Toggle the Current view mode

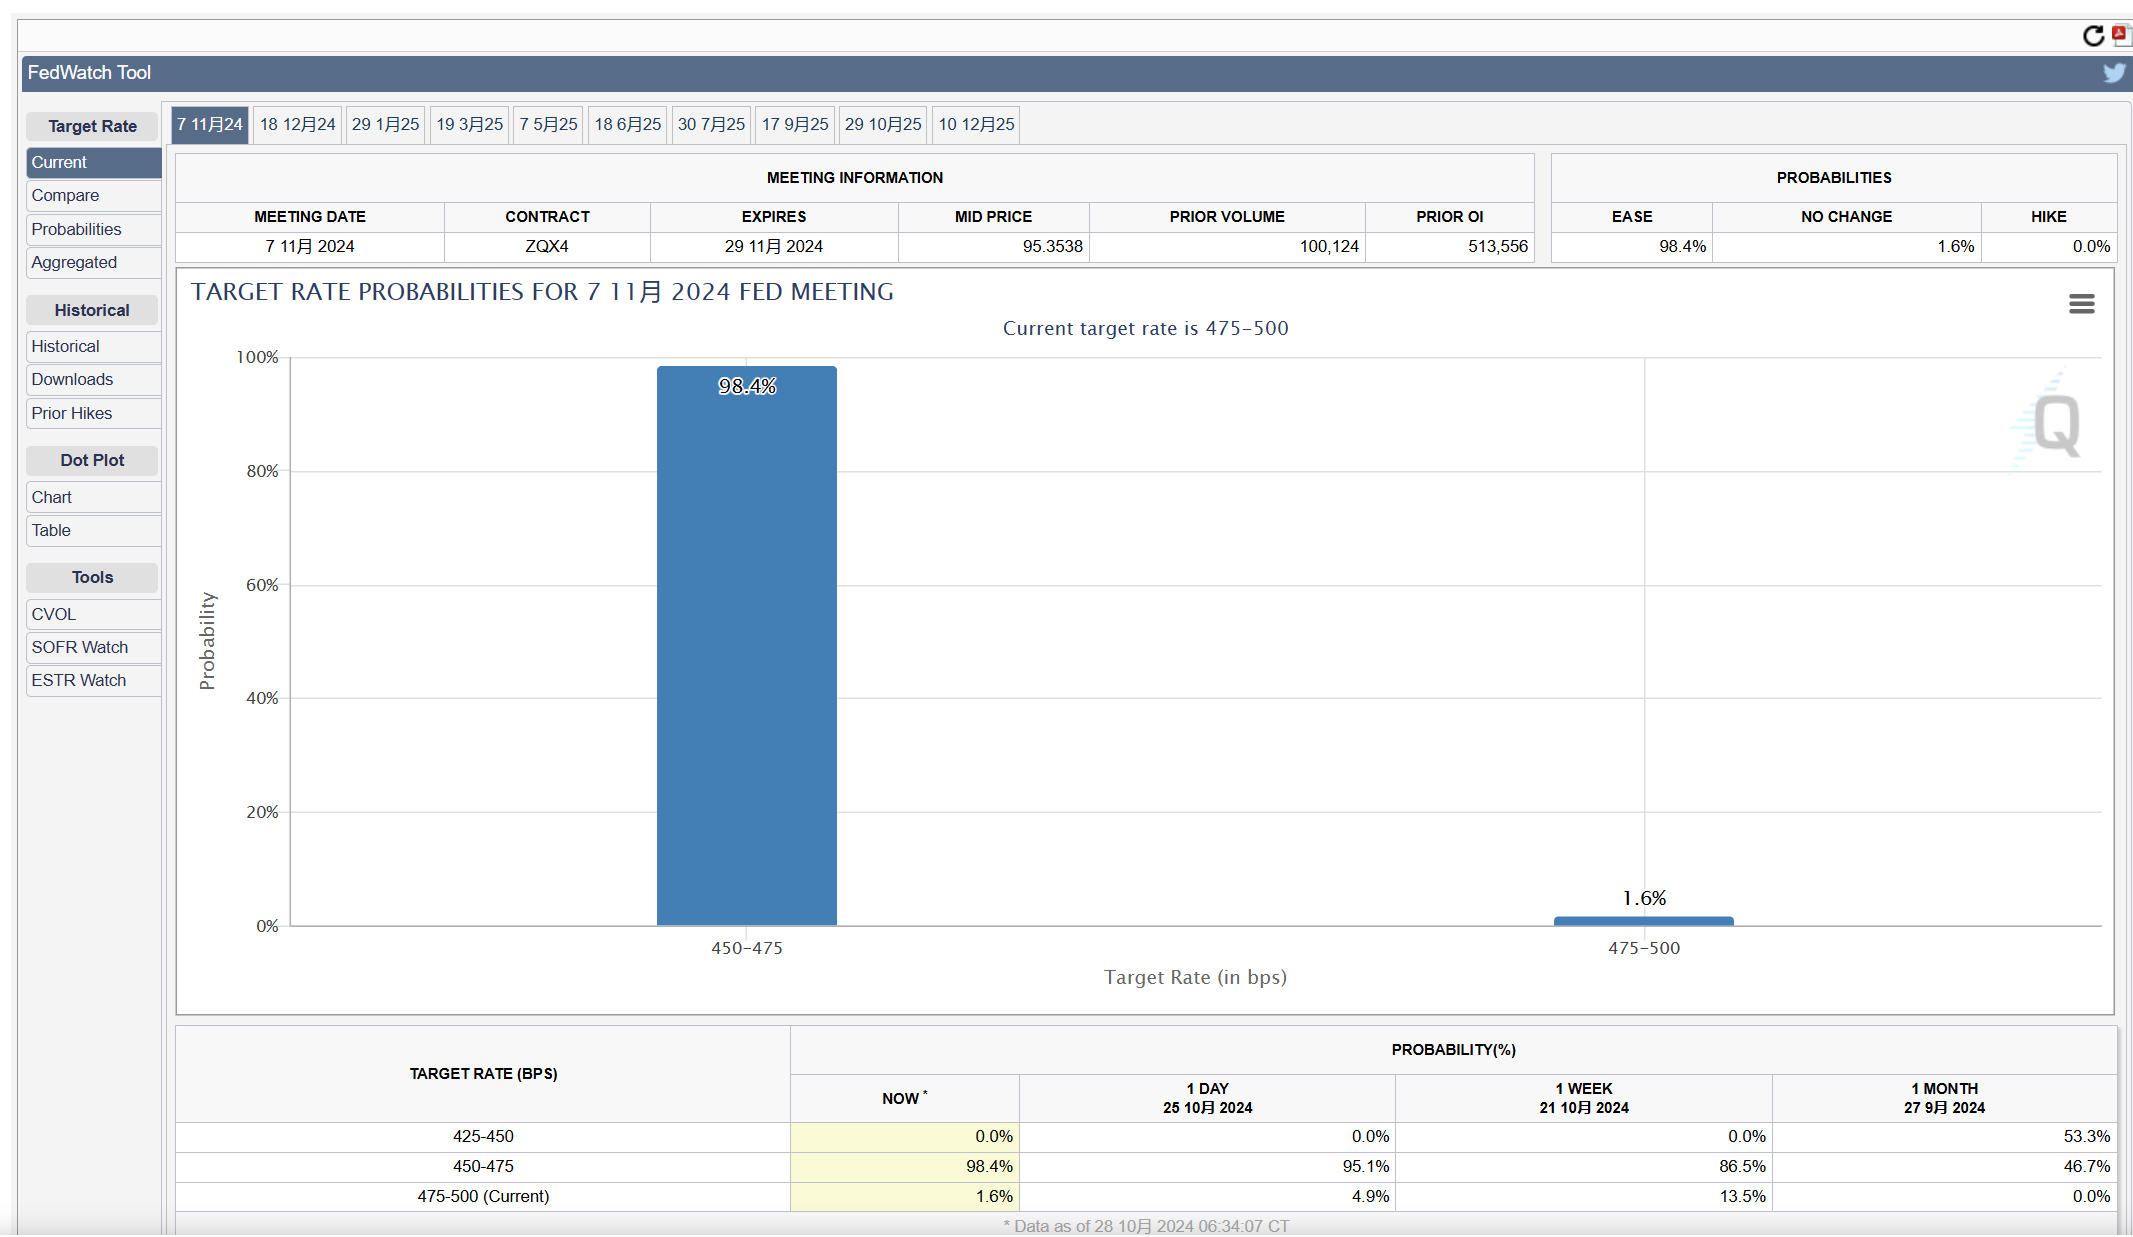pos(91,162)
